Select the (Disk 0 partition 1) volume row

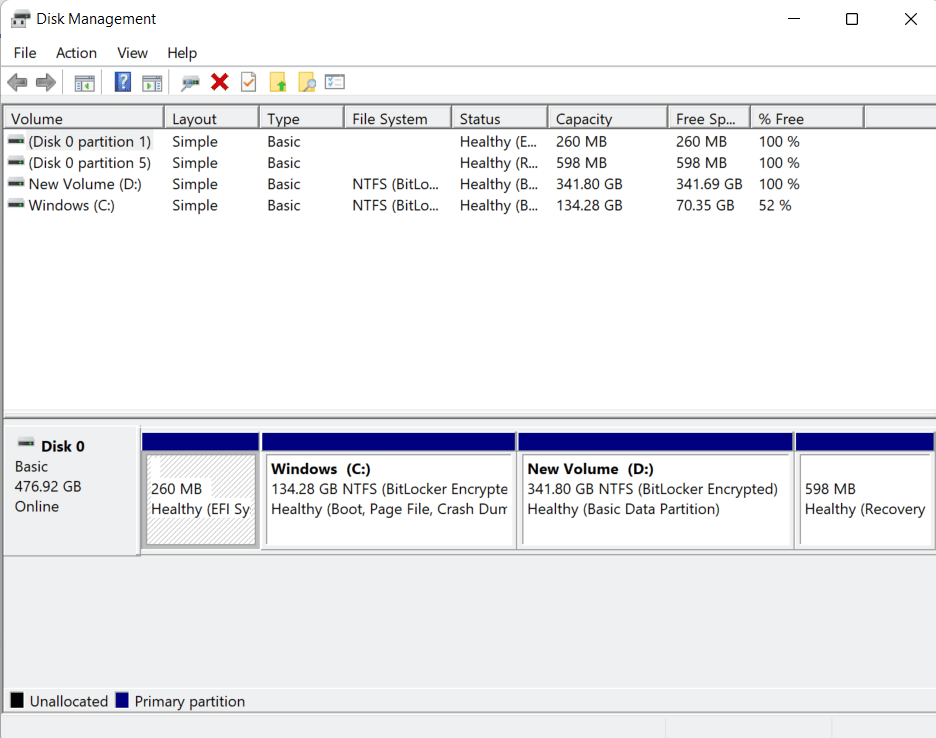(x=90, y=142)
